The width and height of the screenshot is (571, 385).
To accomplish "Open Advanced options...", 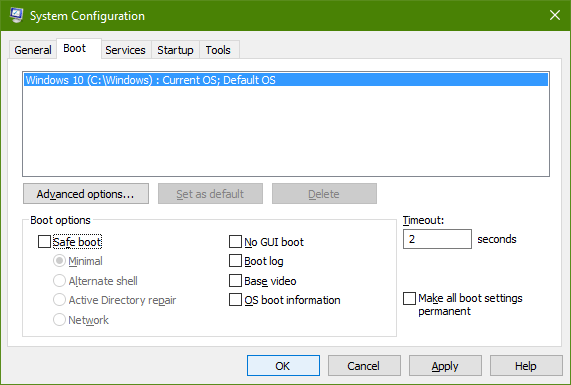I will click(x=86, y=194).
